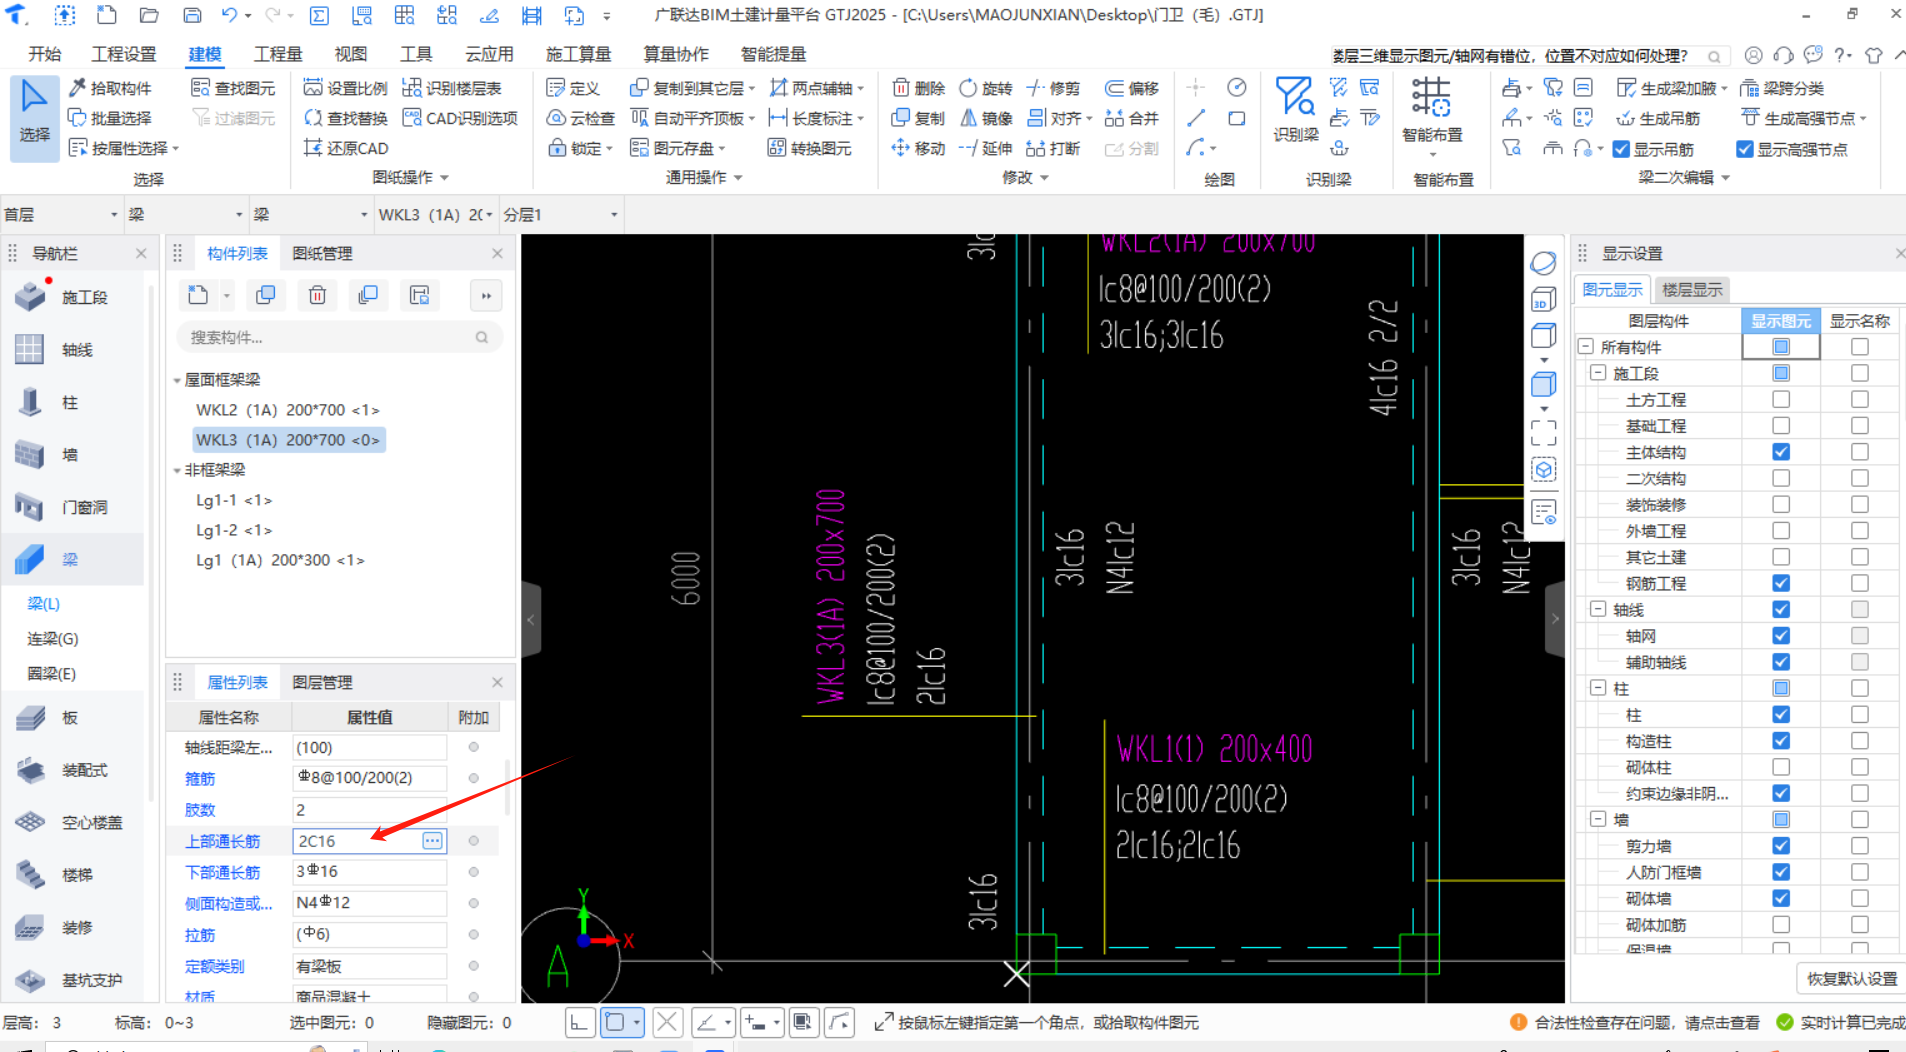Click trash delete icon in component list

coord(317,295)
